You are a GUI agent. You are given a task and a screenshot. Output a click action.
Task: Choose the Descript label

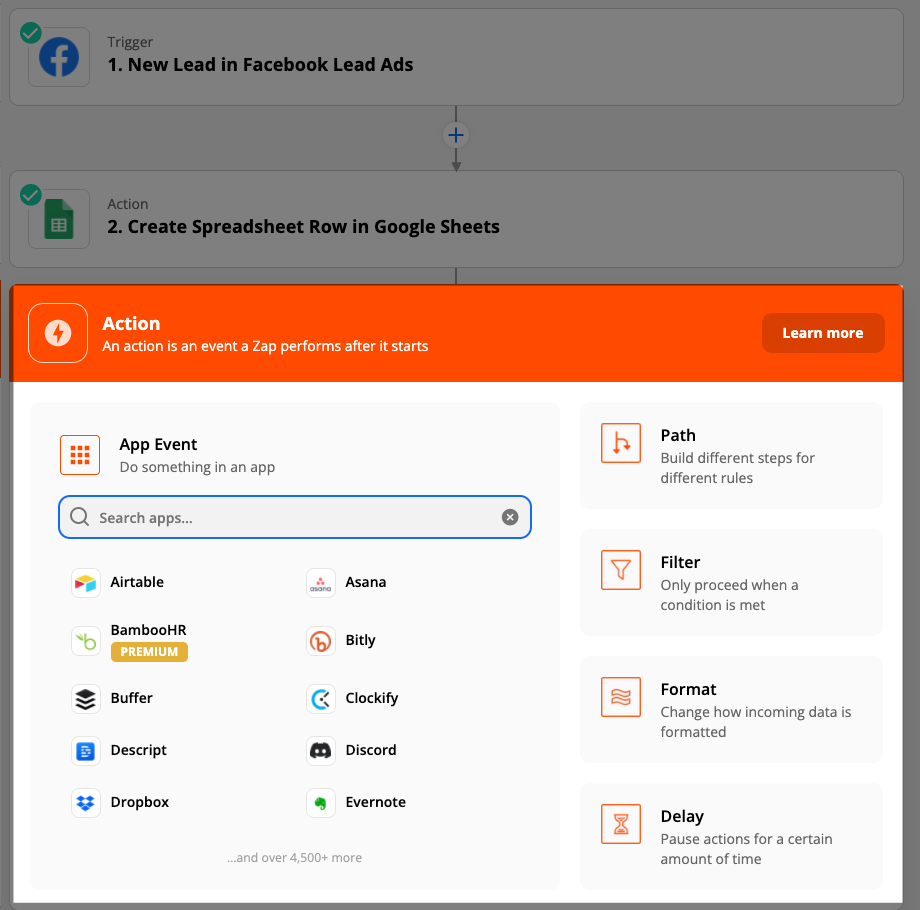[138, 750]
